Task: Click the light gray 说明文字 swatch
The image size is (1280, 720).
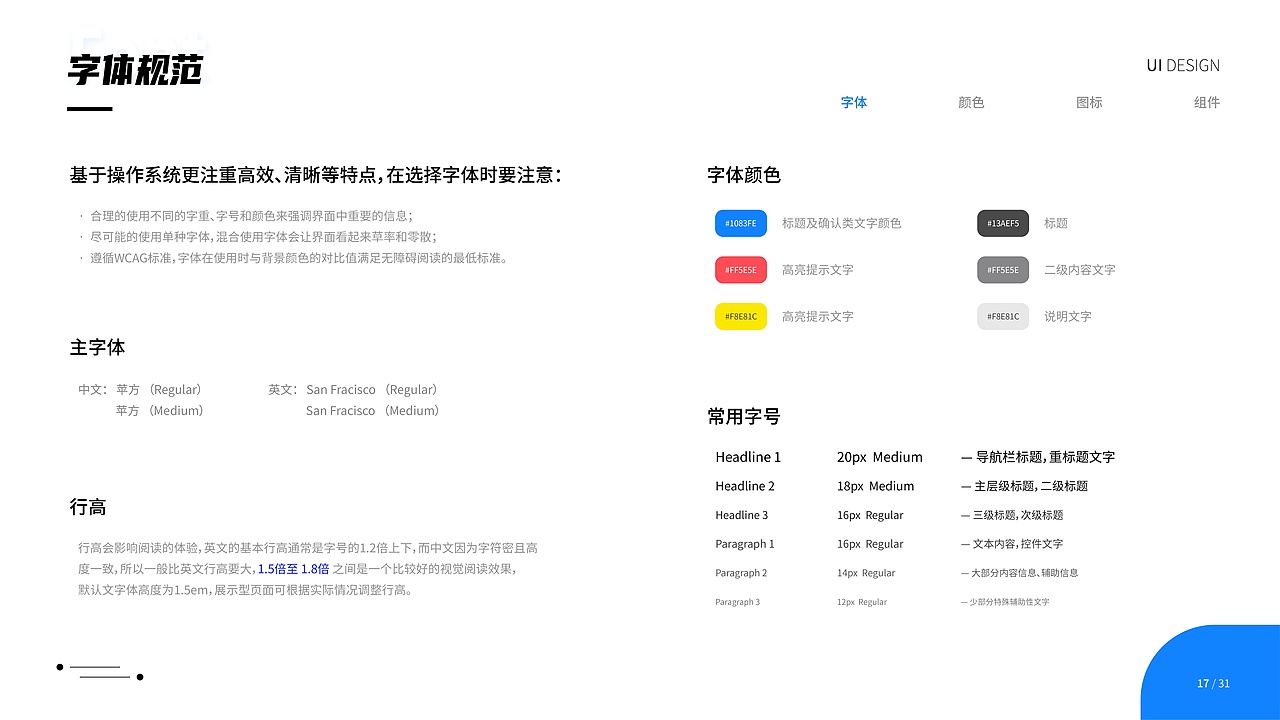Action: (x=1003, y=316)
